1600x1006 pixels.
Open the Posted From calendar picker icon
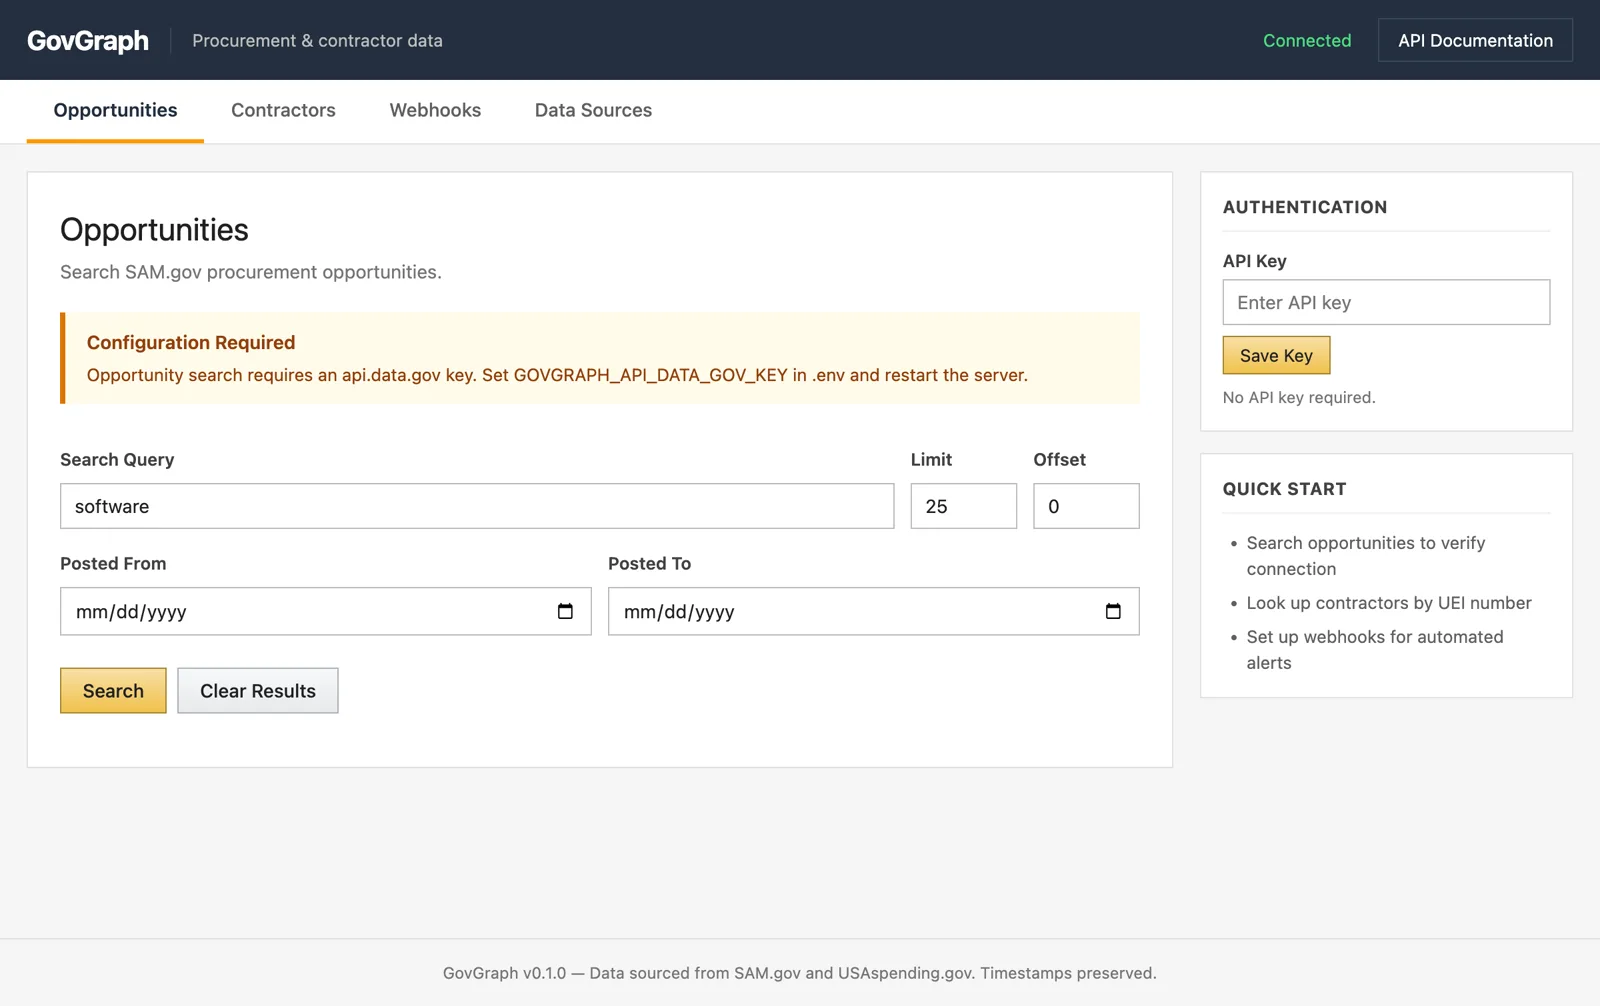click(565, 611)
